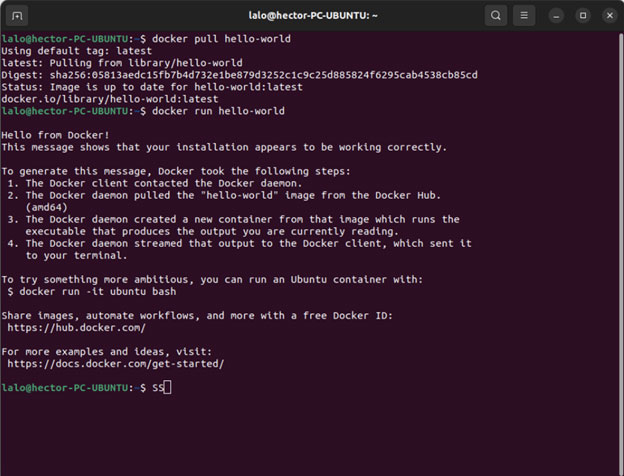Click step 1 'Docker client contacted' line
Screen dimensions: 624x476
[x=155, y=183]
